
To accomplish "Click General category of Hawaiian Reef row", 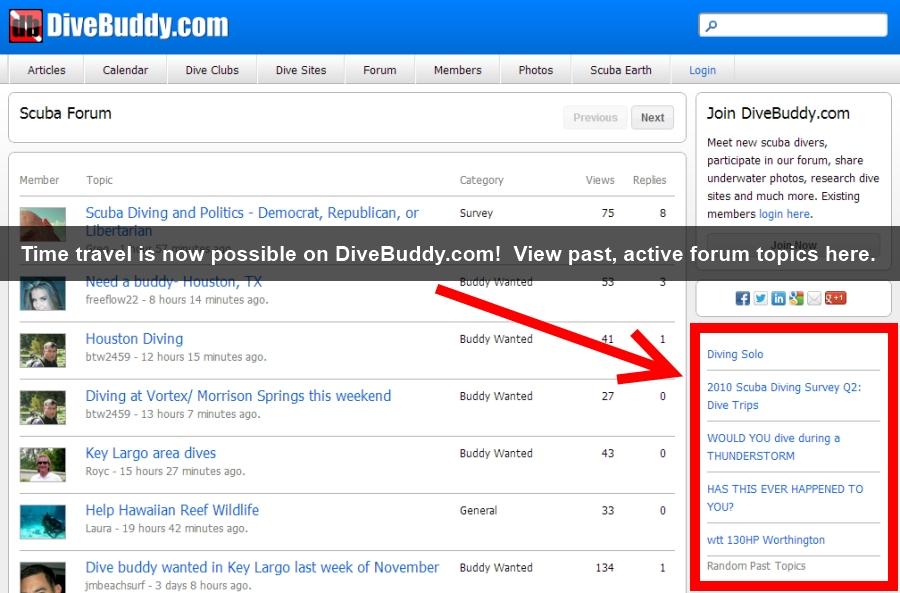I will [478, 510].
